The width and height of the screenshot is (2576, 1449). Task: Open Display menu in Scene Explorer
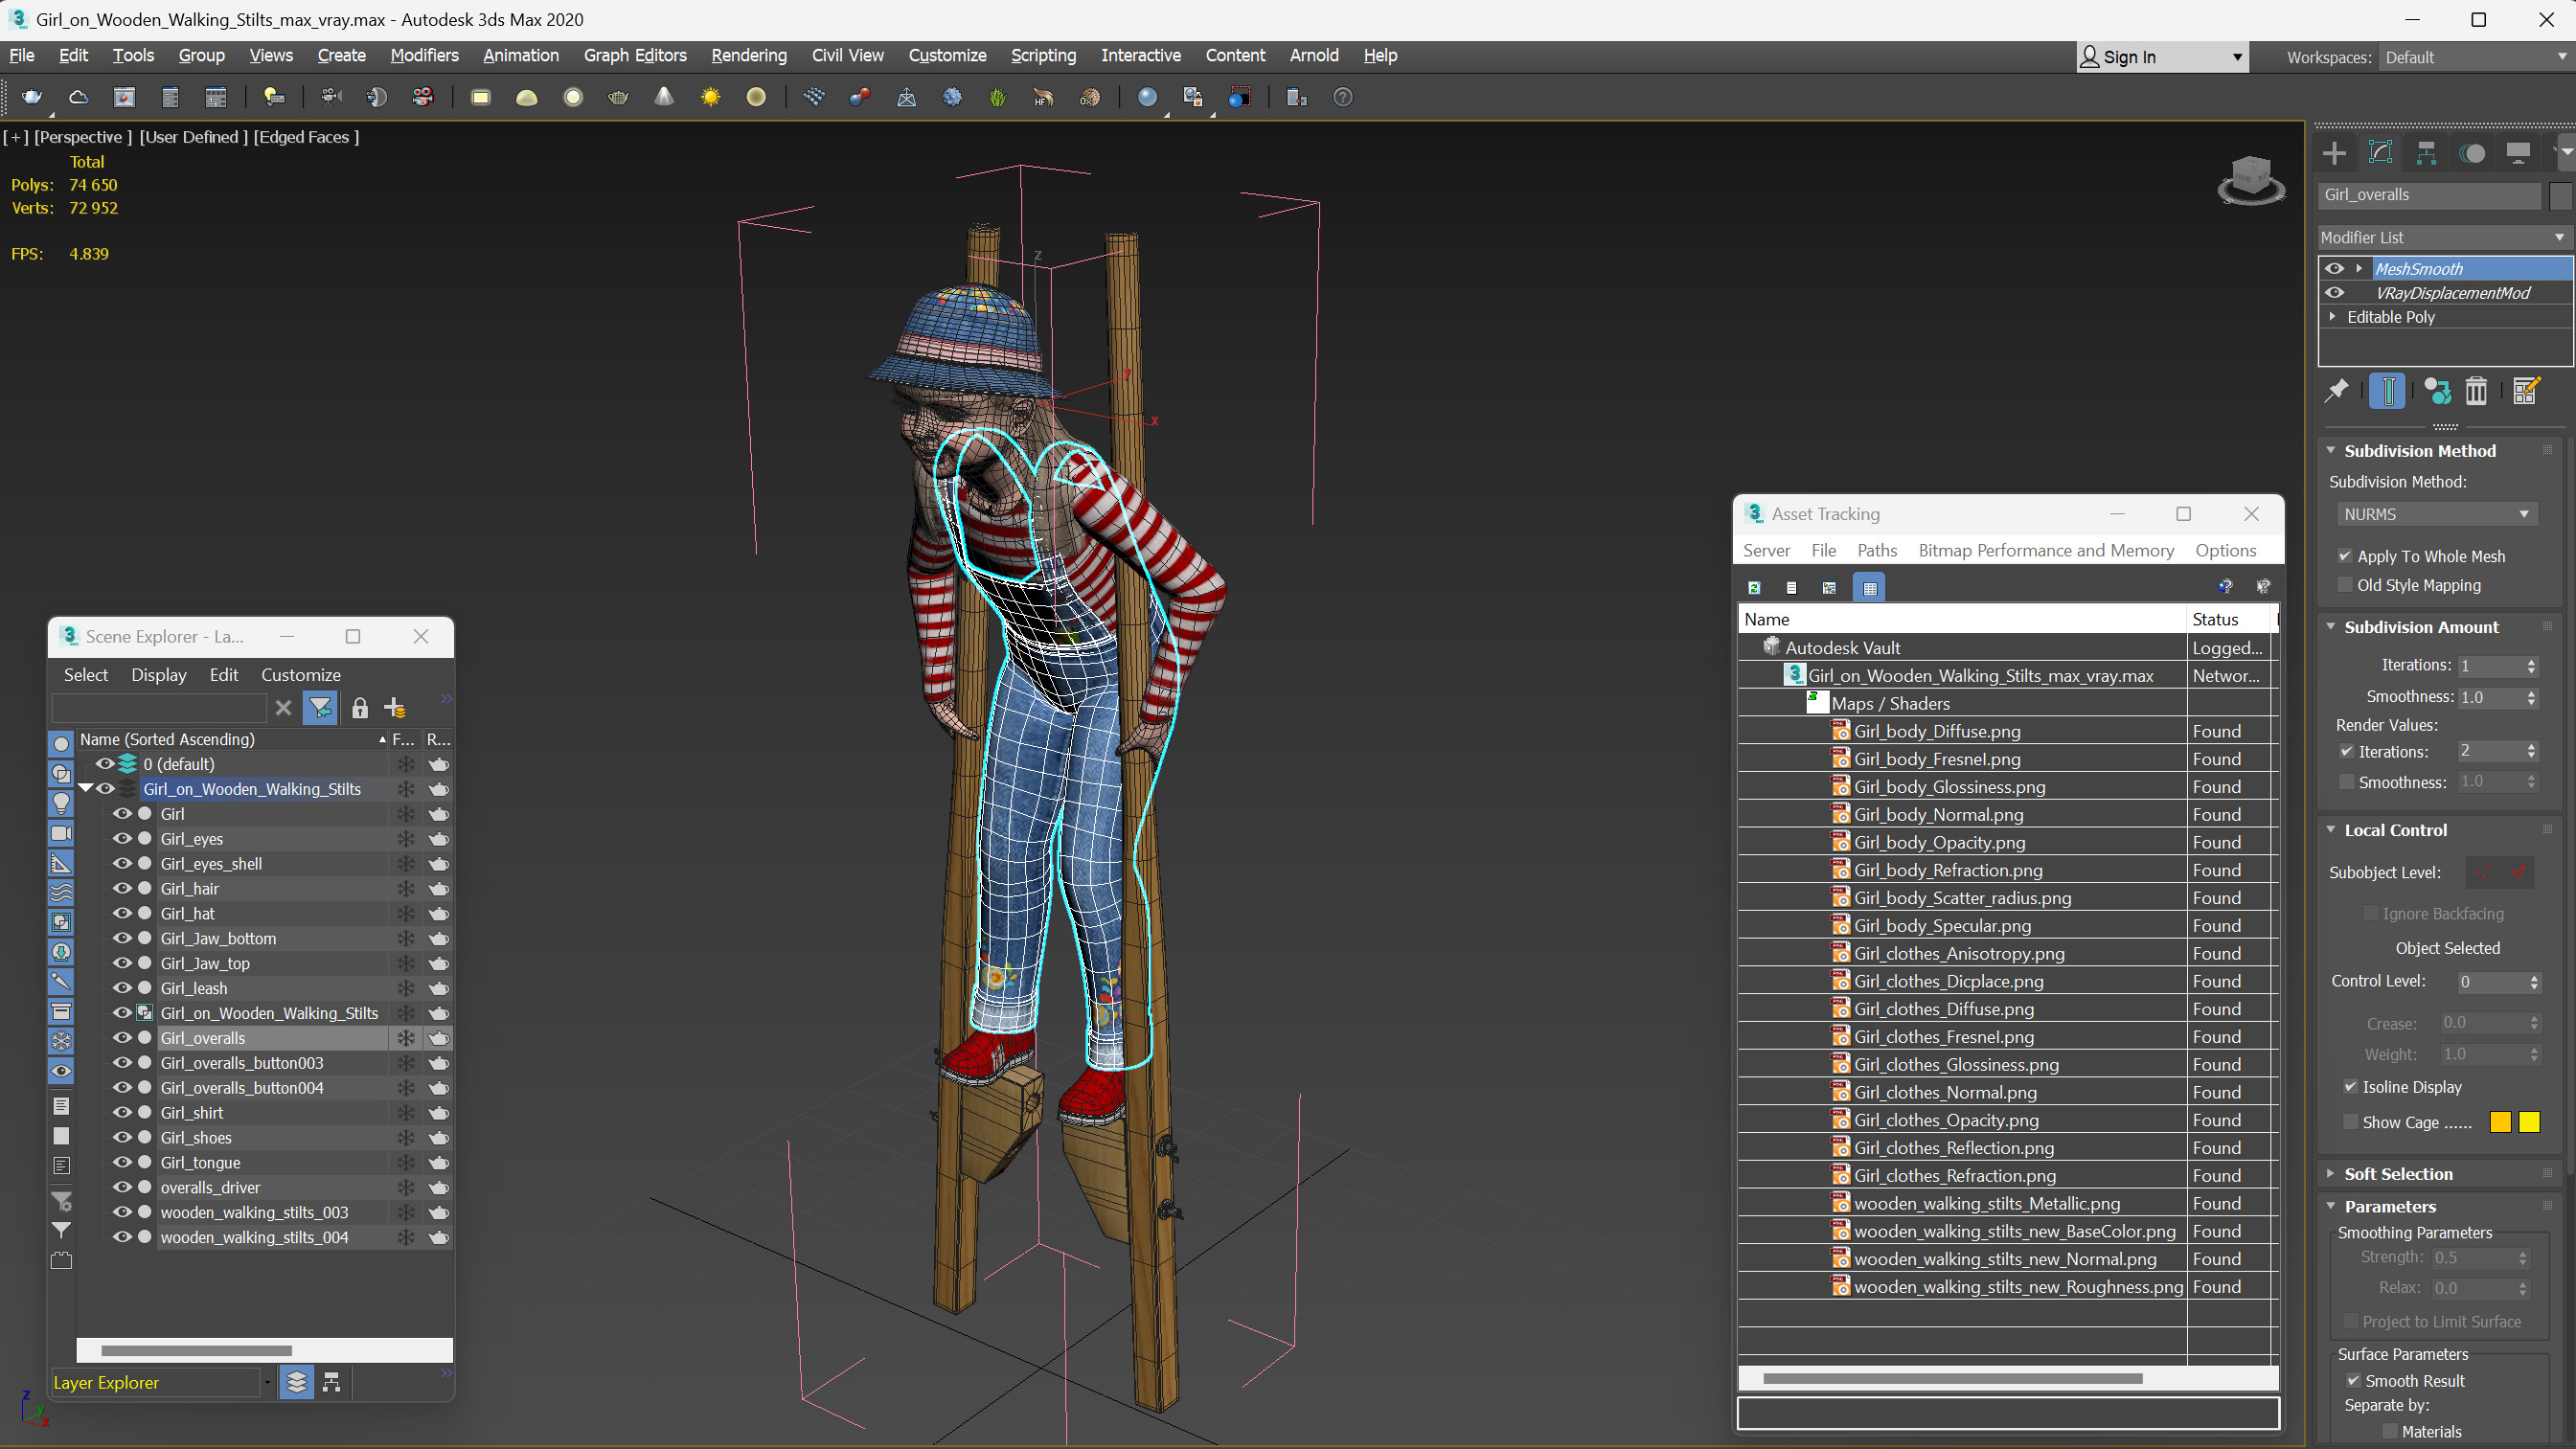tap(159, 675)
